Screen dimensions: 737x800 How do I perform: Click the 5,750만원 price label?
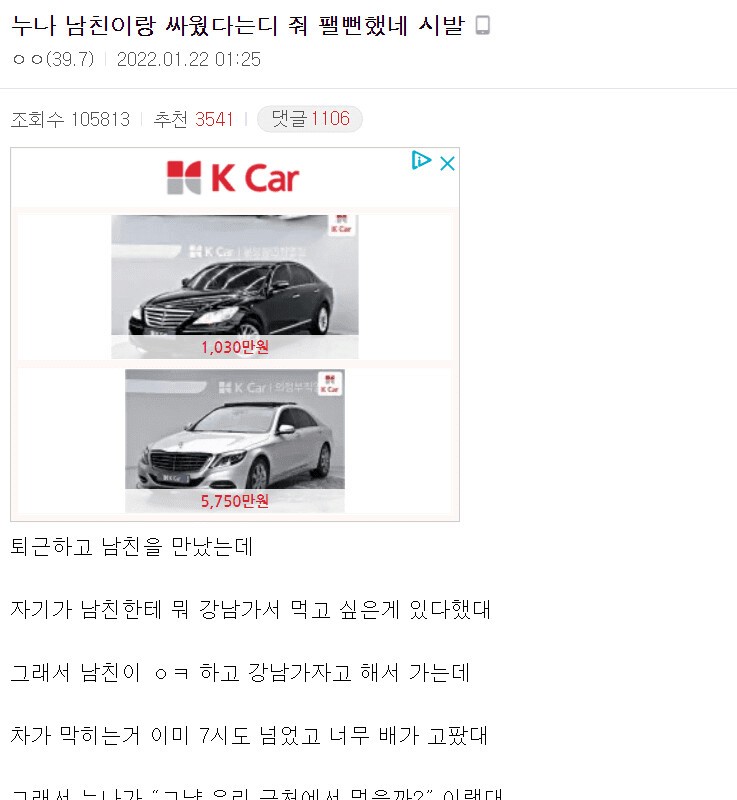tap(235, 501)
